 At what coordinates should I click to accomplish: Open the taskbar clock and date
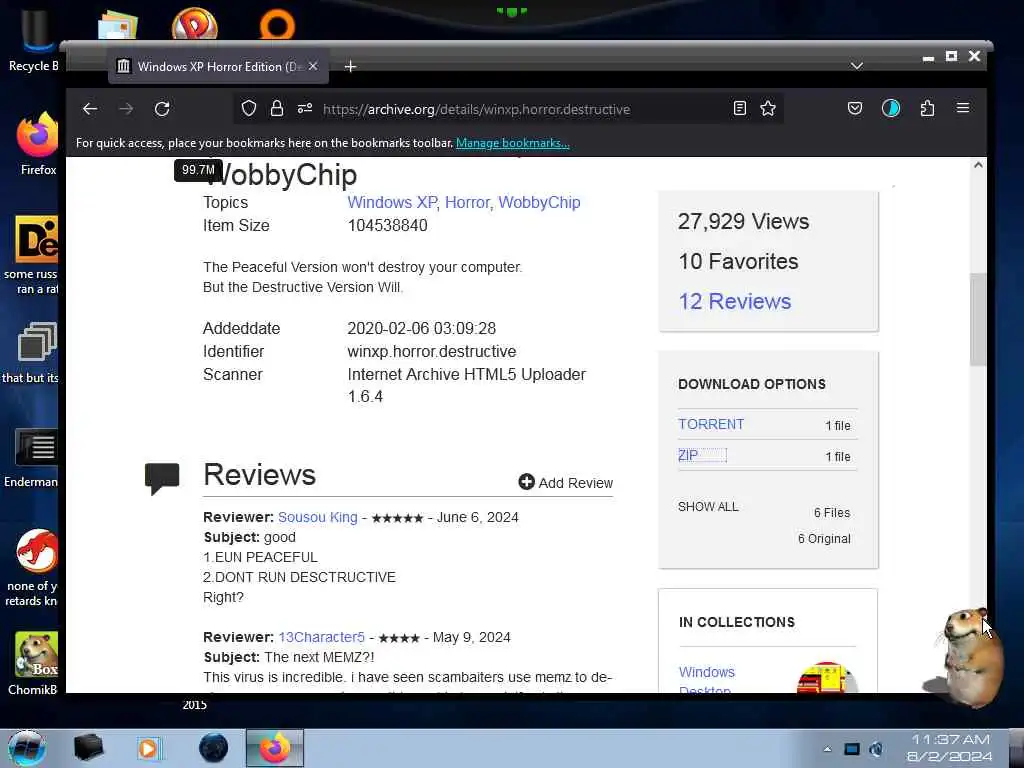coord(950,748)
